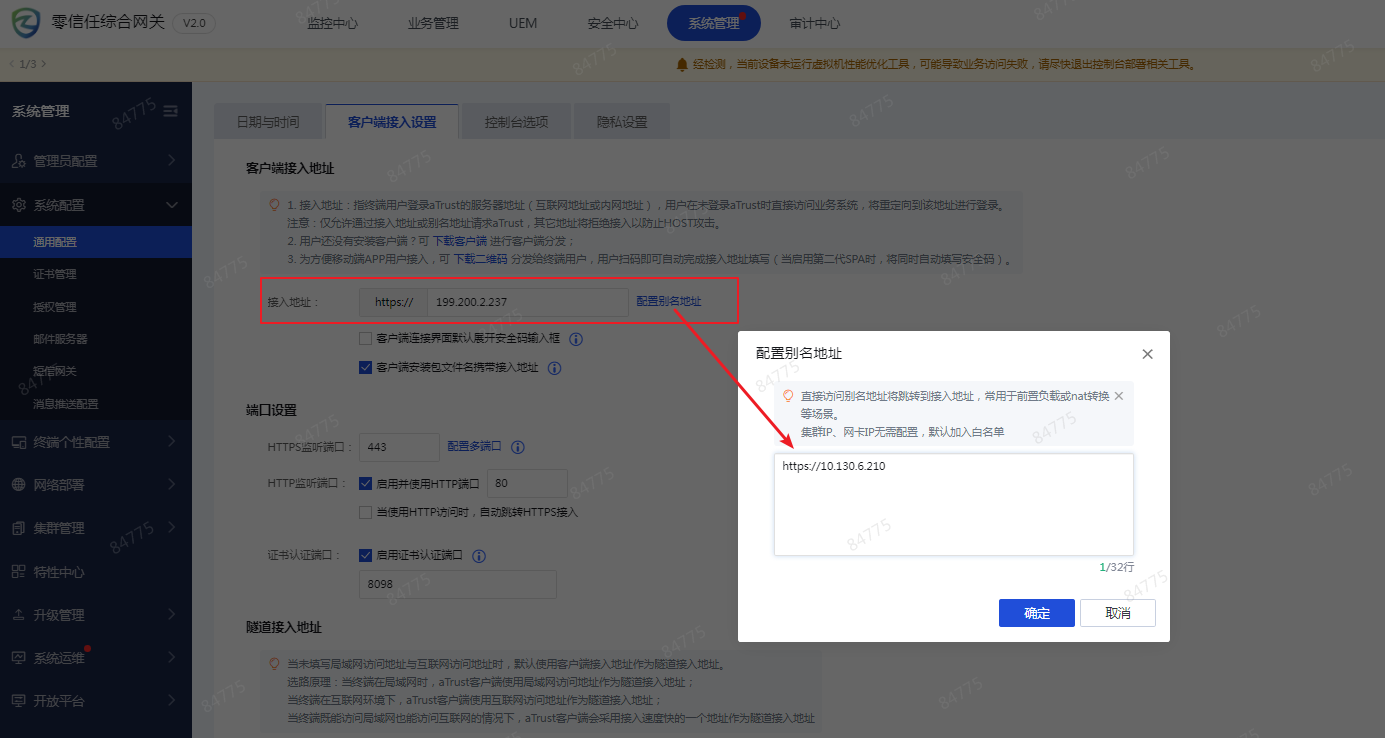Viewport: 1385px width, 738px height.
Task: Click help icon next to 客户端安装包文件名携带接入地址
Action: pos(554,368)
